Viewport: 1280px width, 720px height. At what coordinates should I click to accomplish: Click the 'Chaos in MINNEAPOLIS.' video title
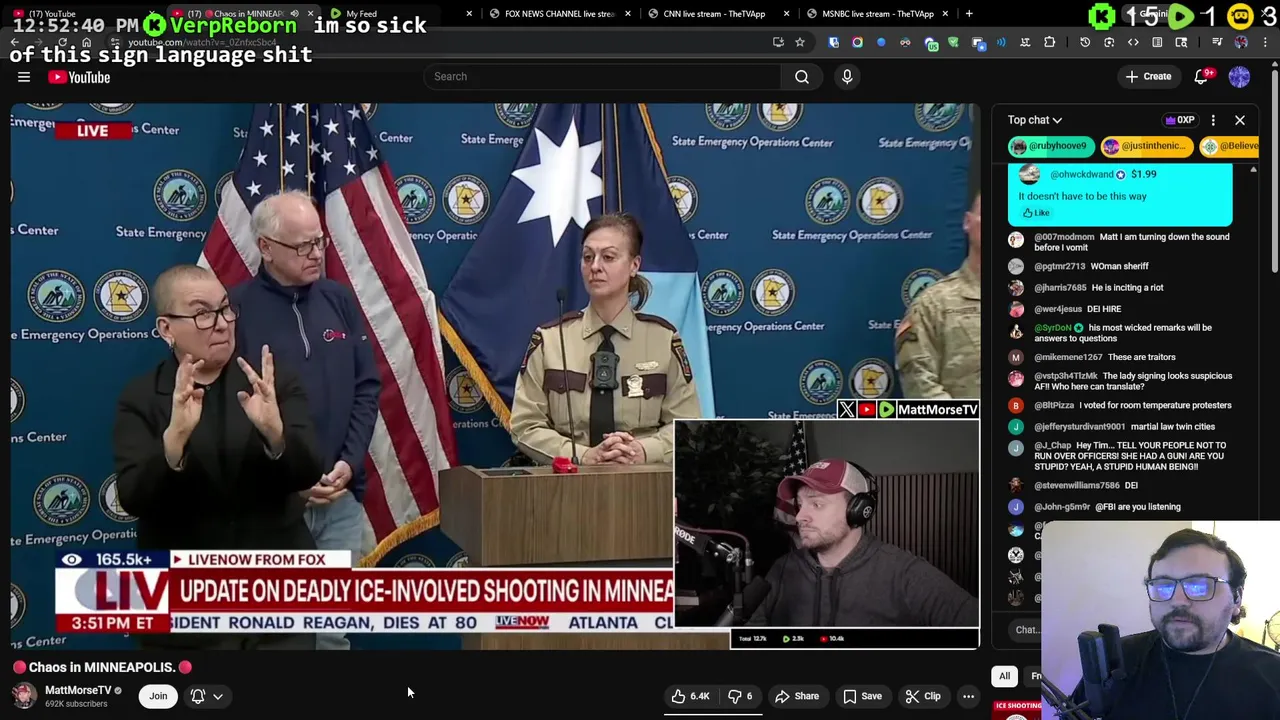[102, 667]
